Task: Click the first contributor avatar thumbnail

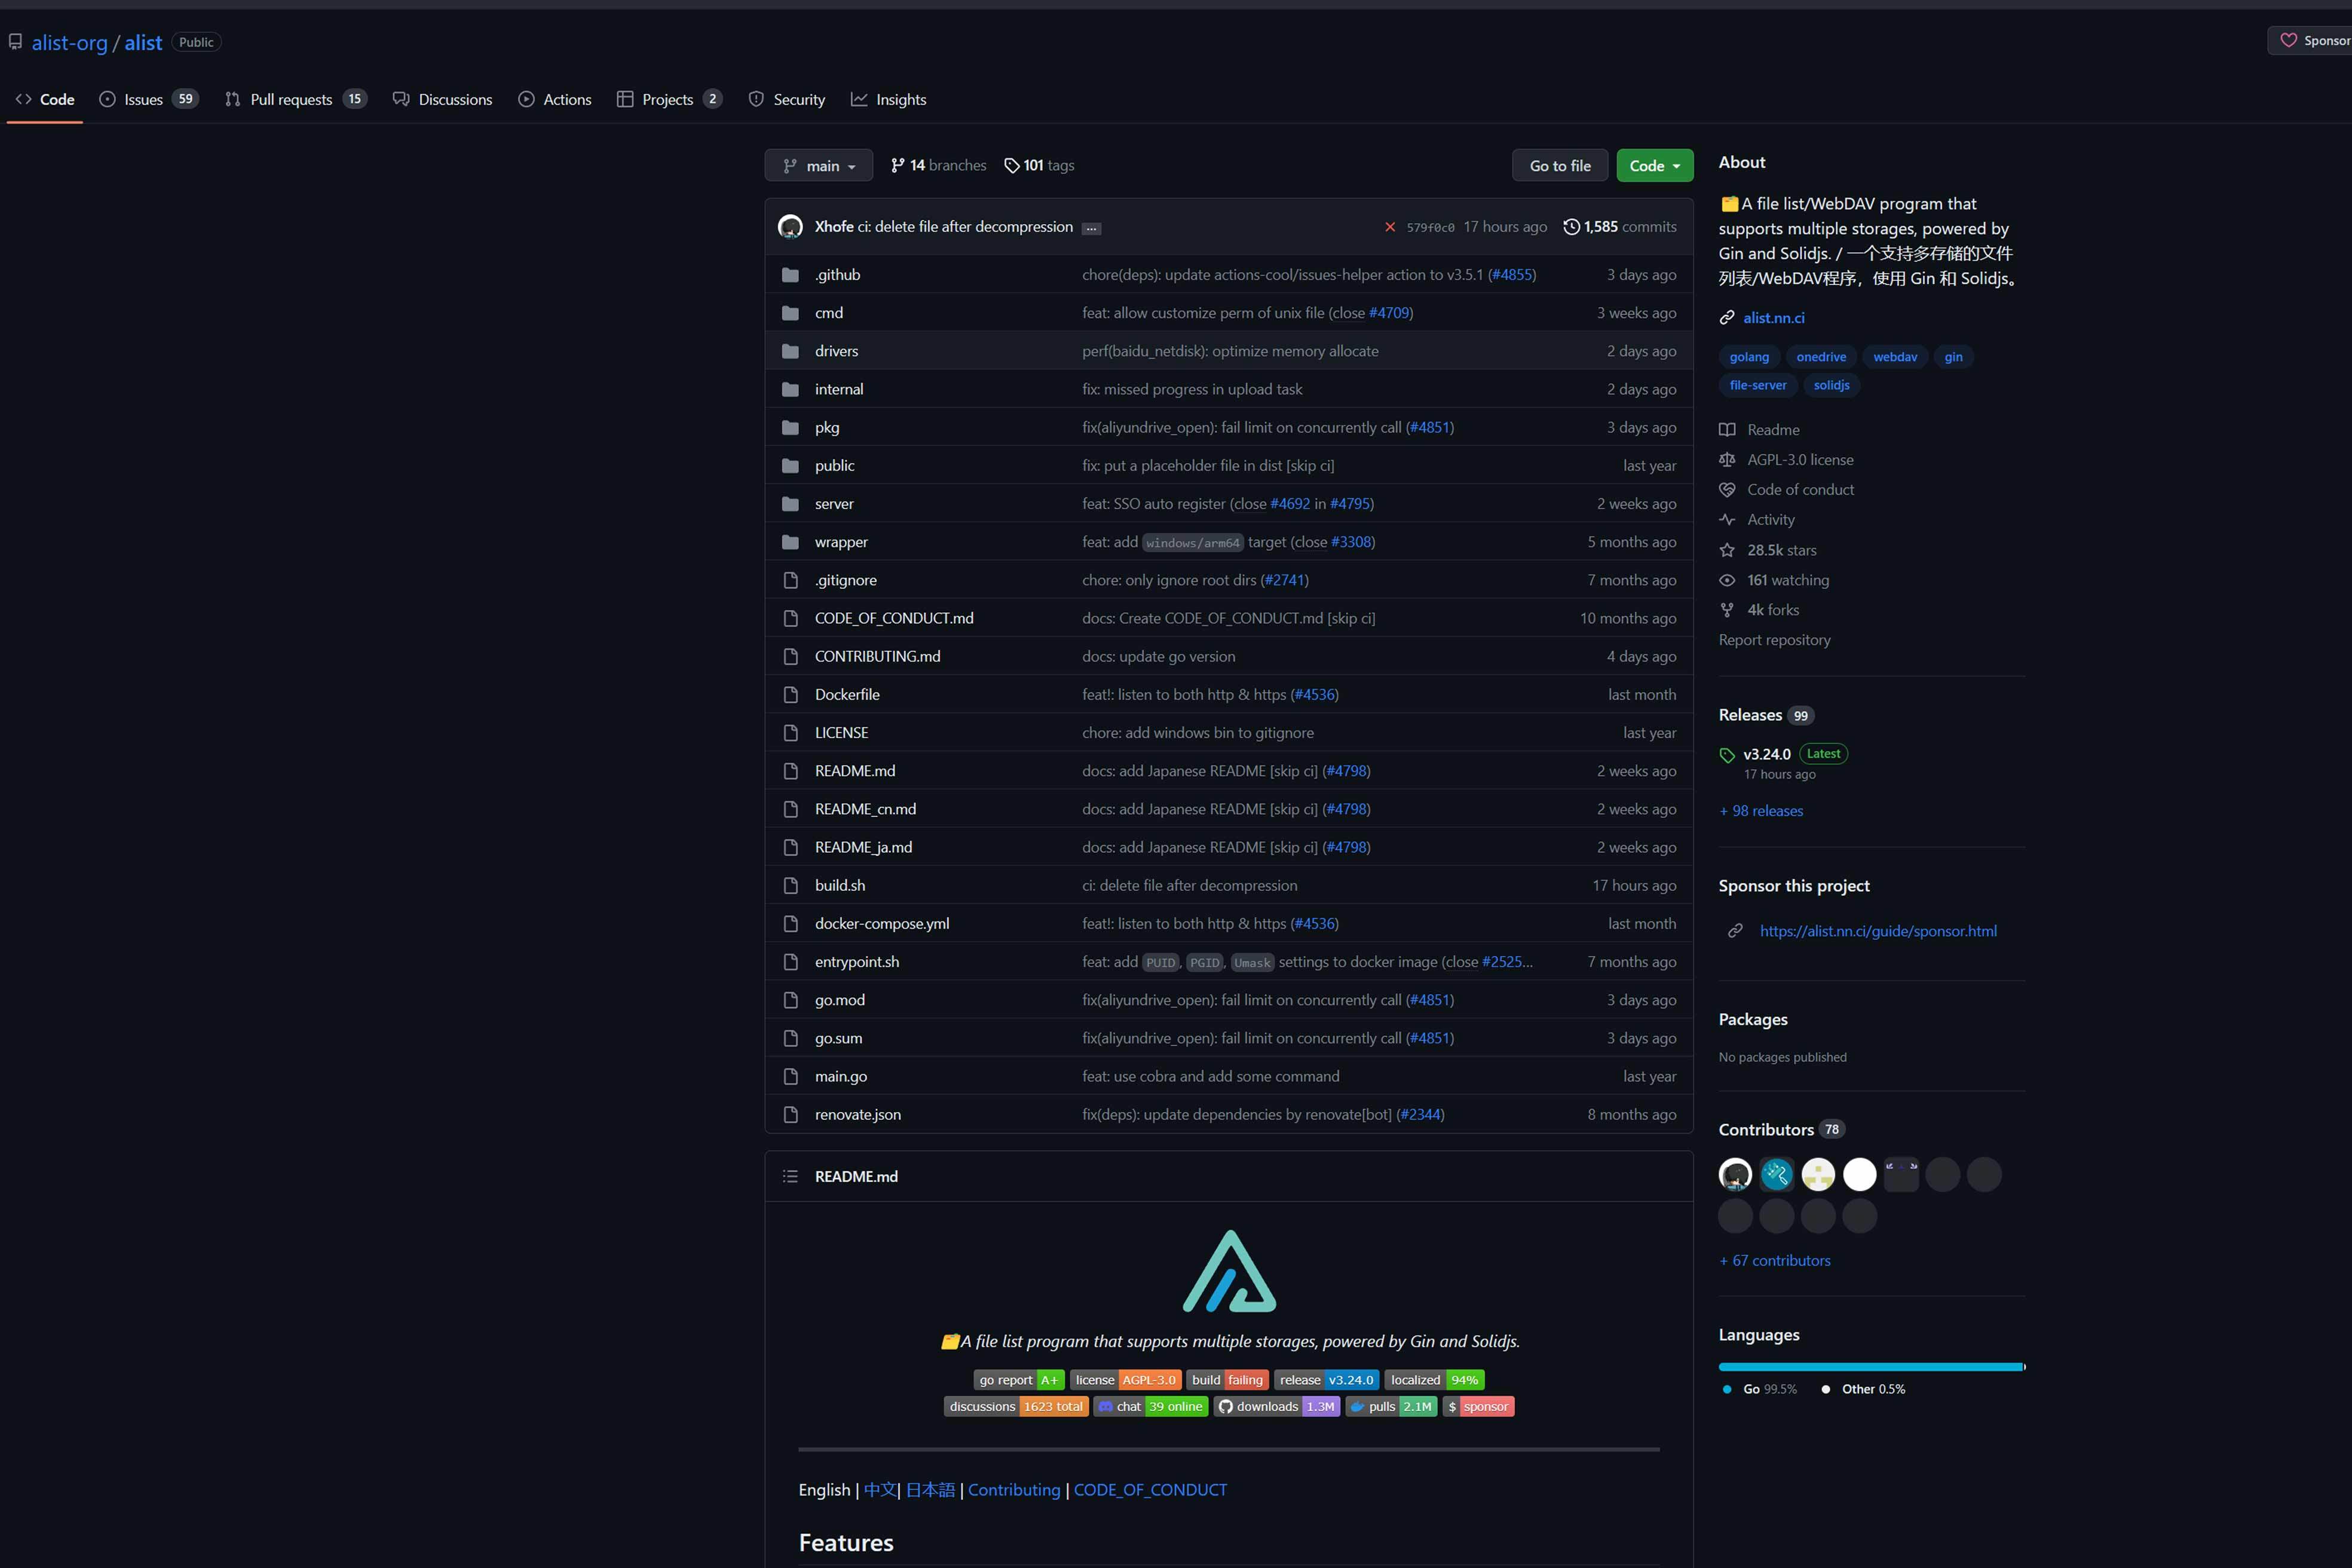Action: [1734, 1174]
